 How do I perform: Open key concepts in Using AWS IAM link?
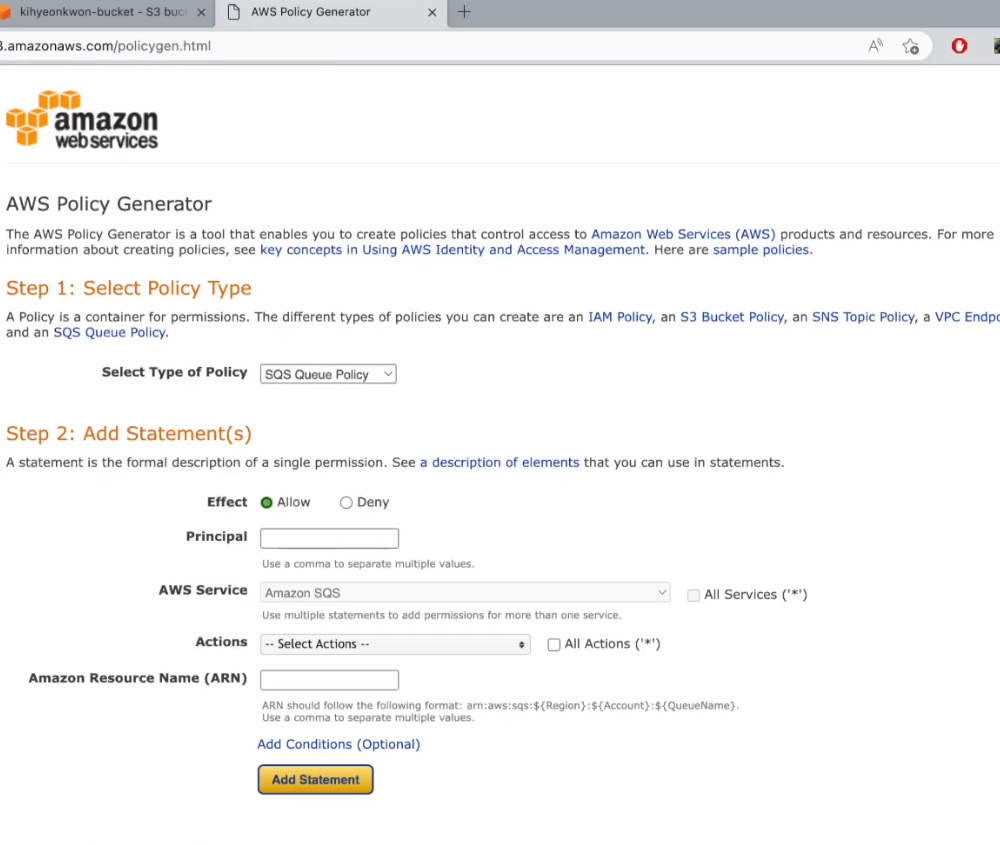tap(453, 249)
